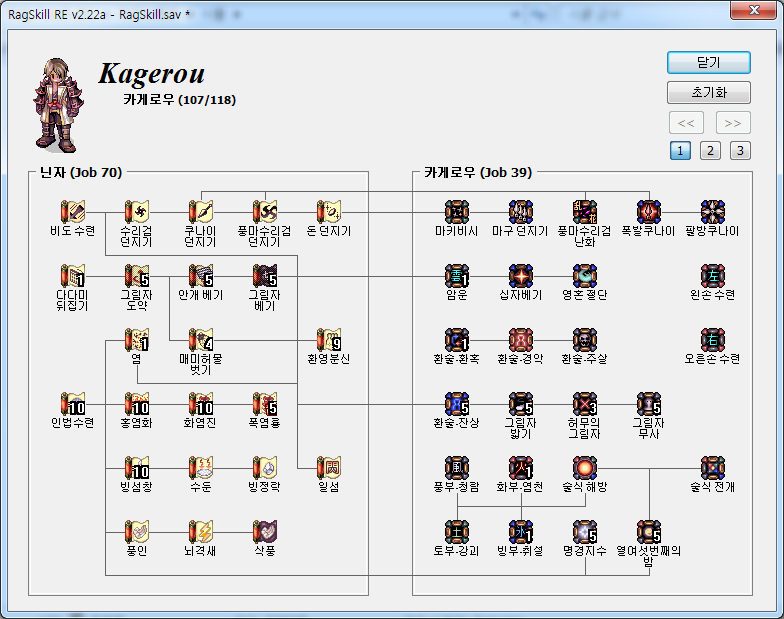
Task: Click the 삭풍 skill icon
Action: tap(265, 531)
